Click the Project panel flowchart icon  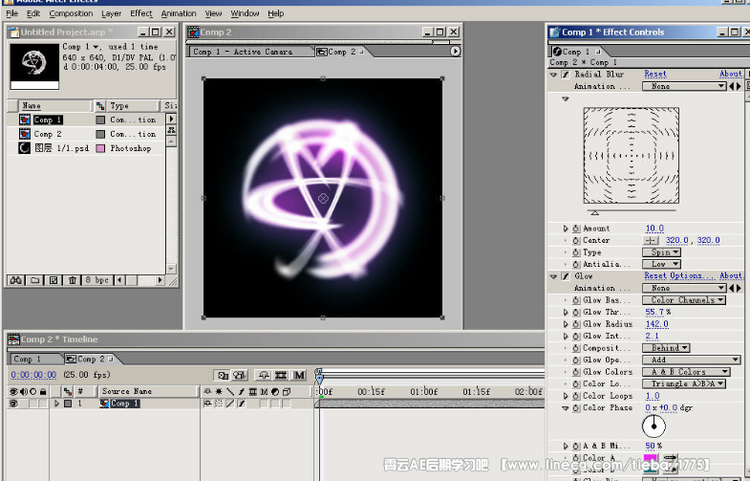pyautogui.click(x=171, y=130)
